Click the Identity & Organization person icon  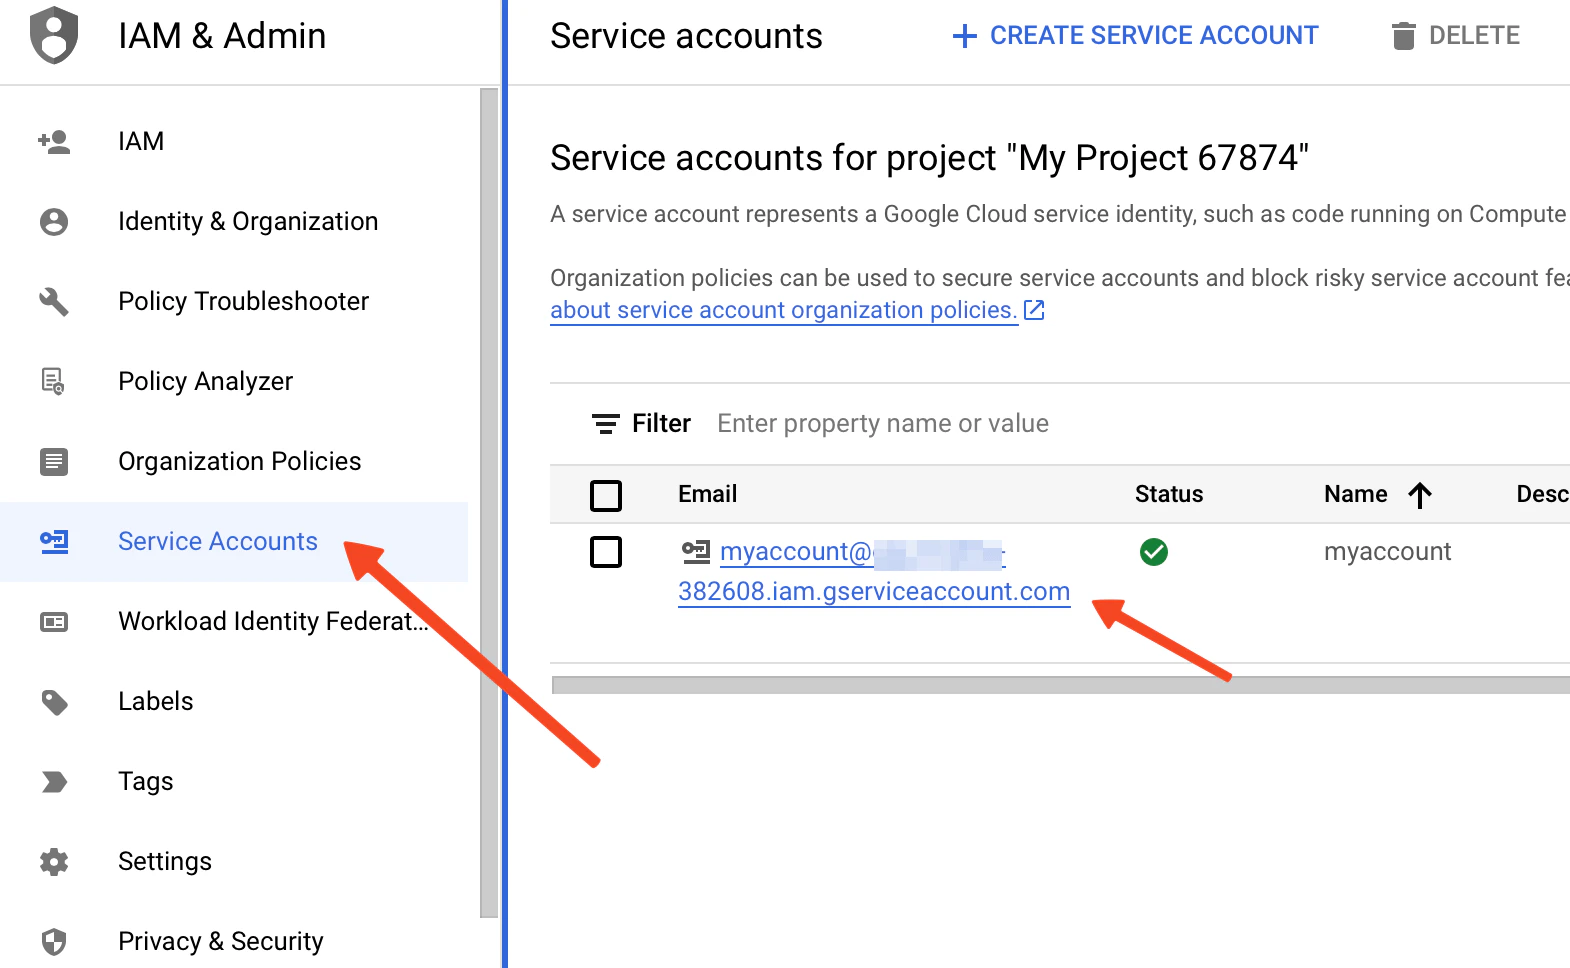[54, 221]
